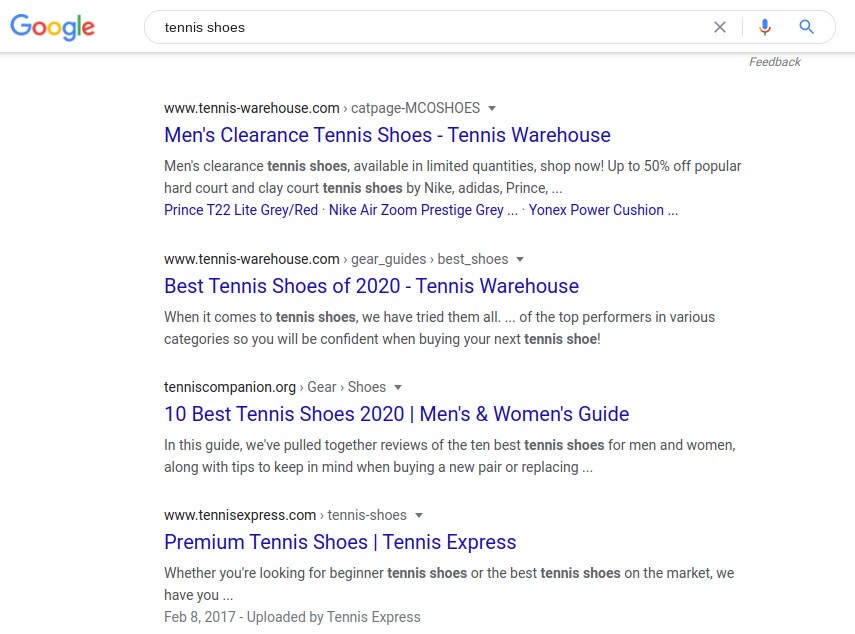Screen dimensions: 855x634
Task: Expand dropdown arrow next to catpage-MCOSHOES
Action: (492, 108)
